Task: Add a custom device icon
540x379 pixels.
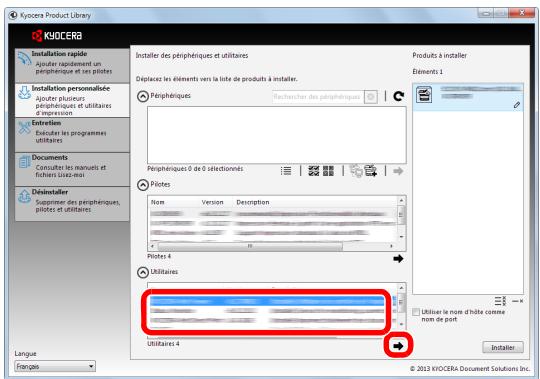Action: click(x=371, y=171)
